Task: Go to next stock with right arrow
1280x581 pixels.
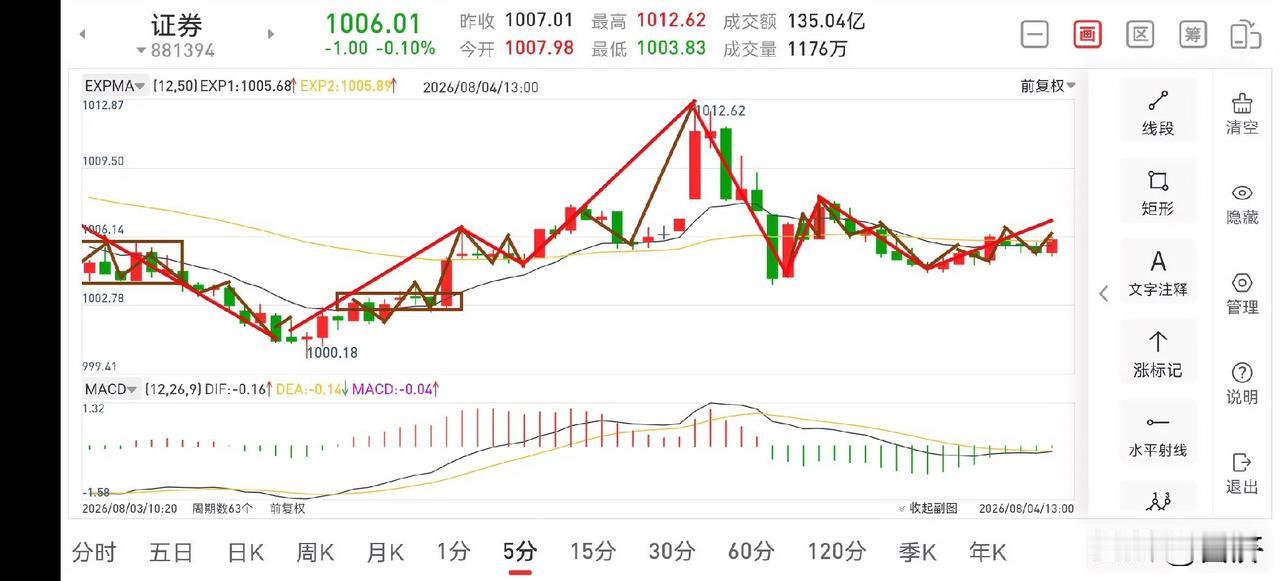Action: tap(270, 34)
